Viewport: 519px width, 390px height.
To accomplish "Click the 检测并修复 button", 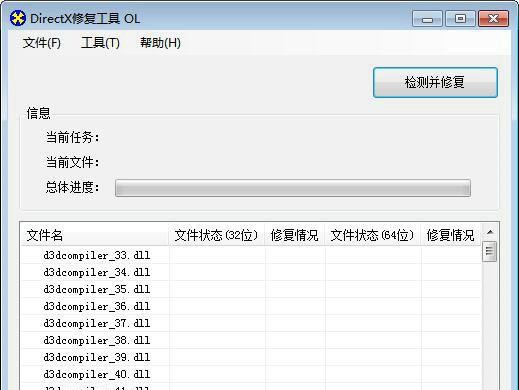I will tap(435, 82).
